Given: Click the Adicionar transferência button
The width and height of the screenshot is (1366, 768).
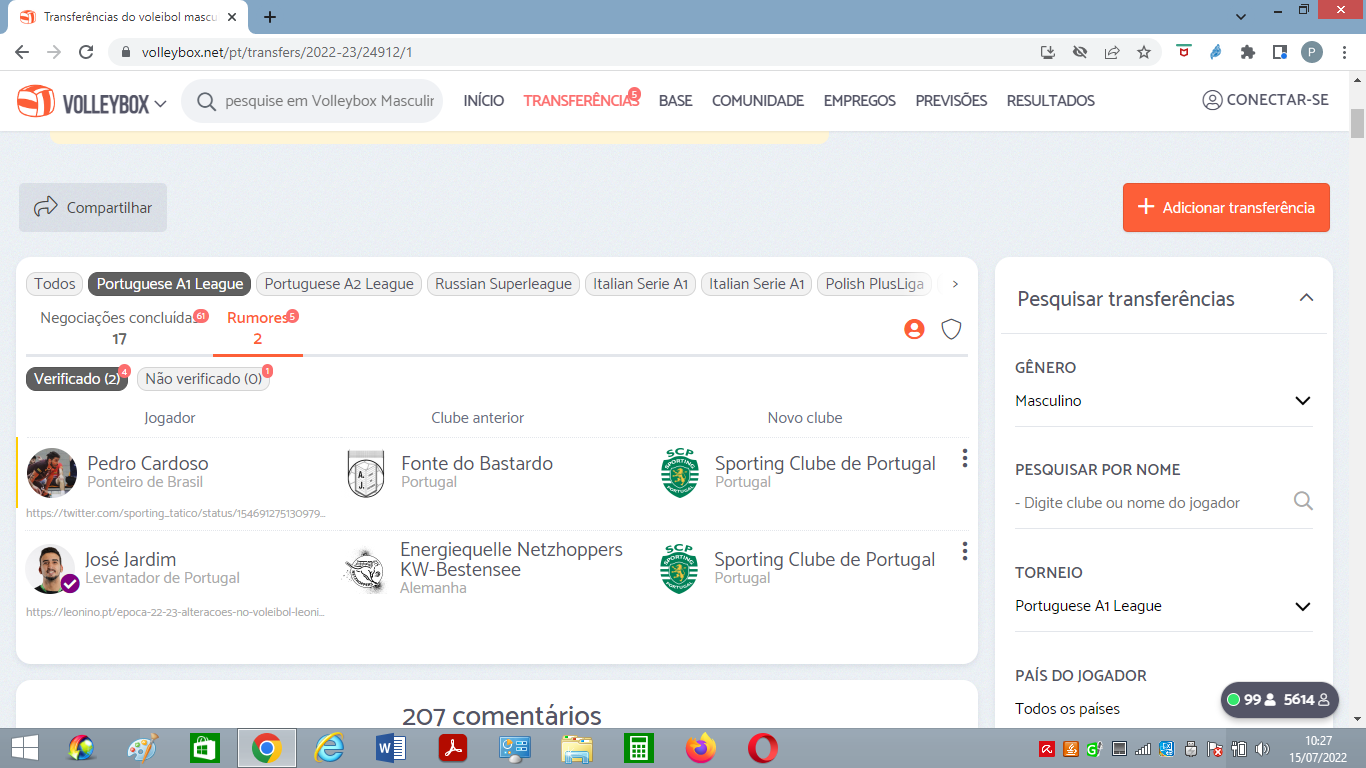Looking at the screenshot, I should pos(1226,208).
